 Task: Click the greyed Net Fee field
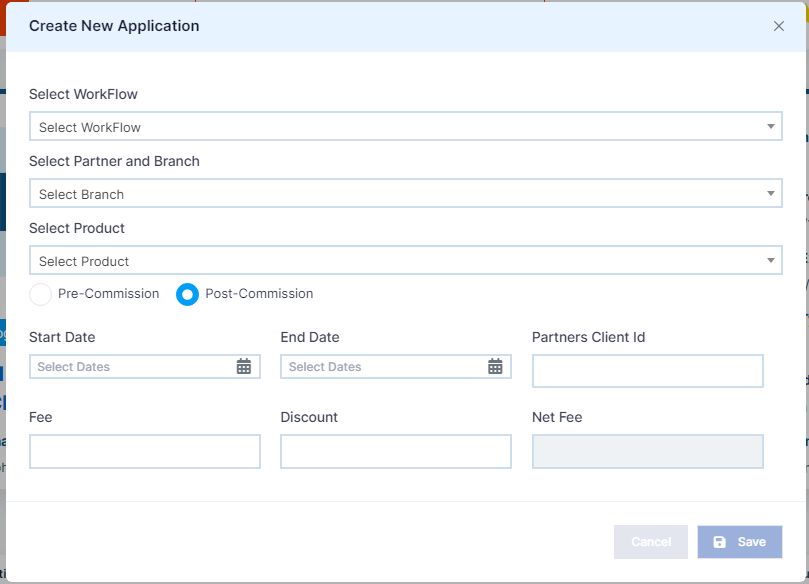pyautogui.click(x=648, y=451)
